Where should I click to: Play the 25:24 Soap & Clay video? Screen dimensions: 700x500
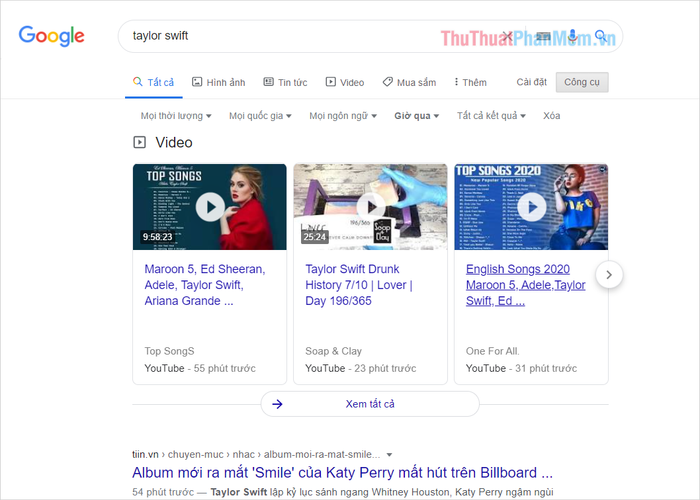tap(371, 207)
